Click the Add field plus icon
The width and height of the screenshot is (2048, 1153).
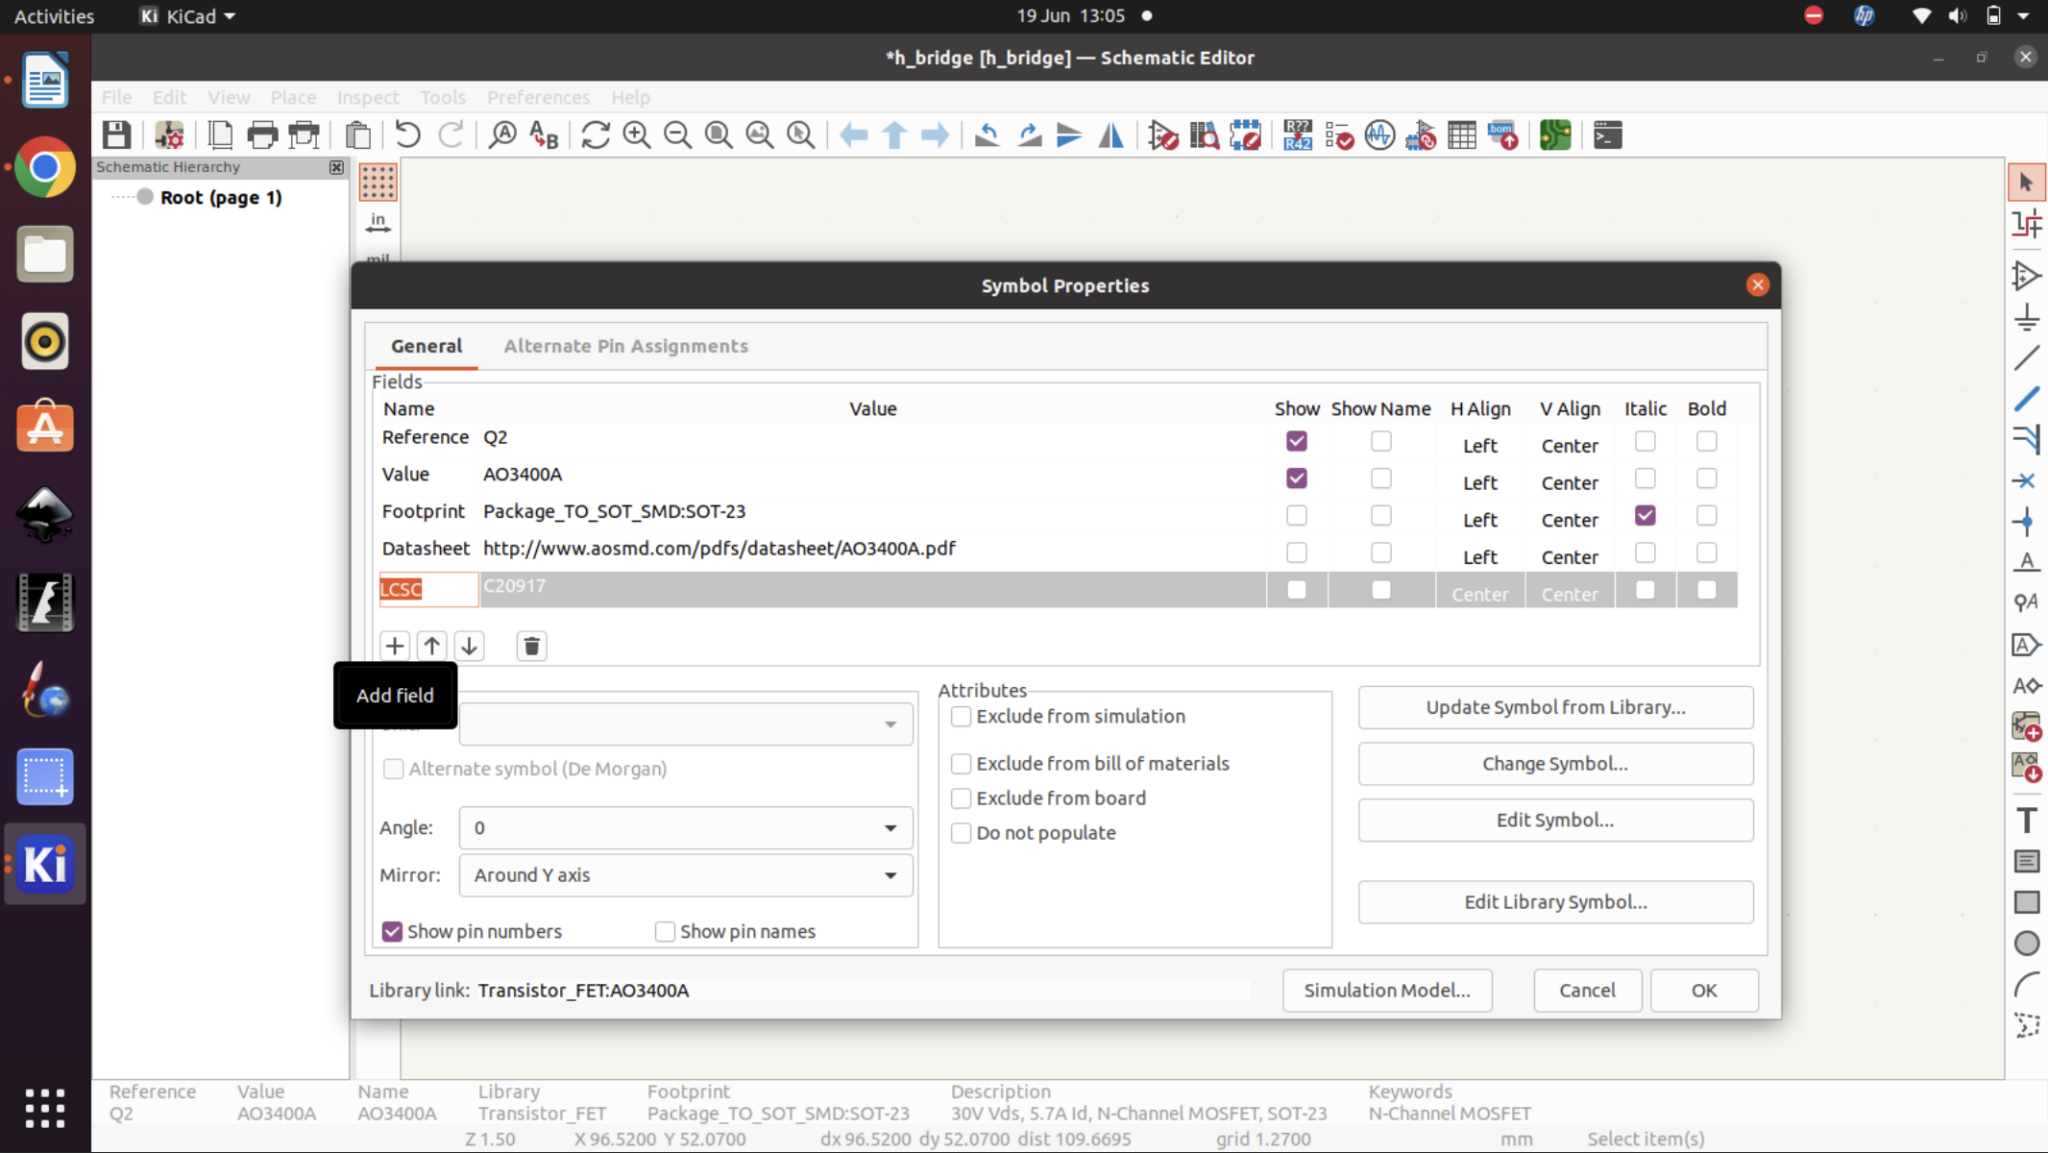pyautogui.click(x=394, y=646)
